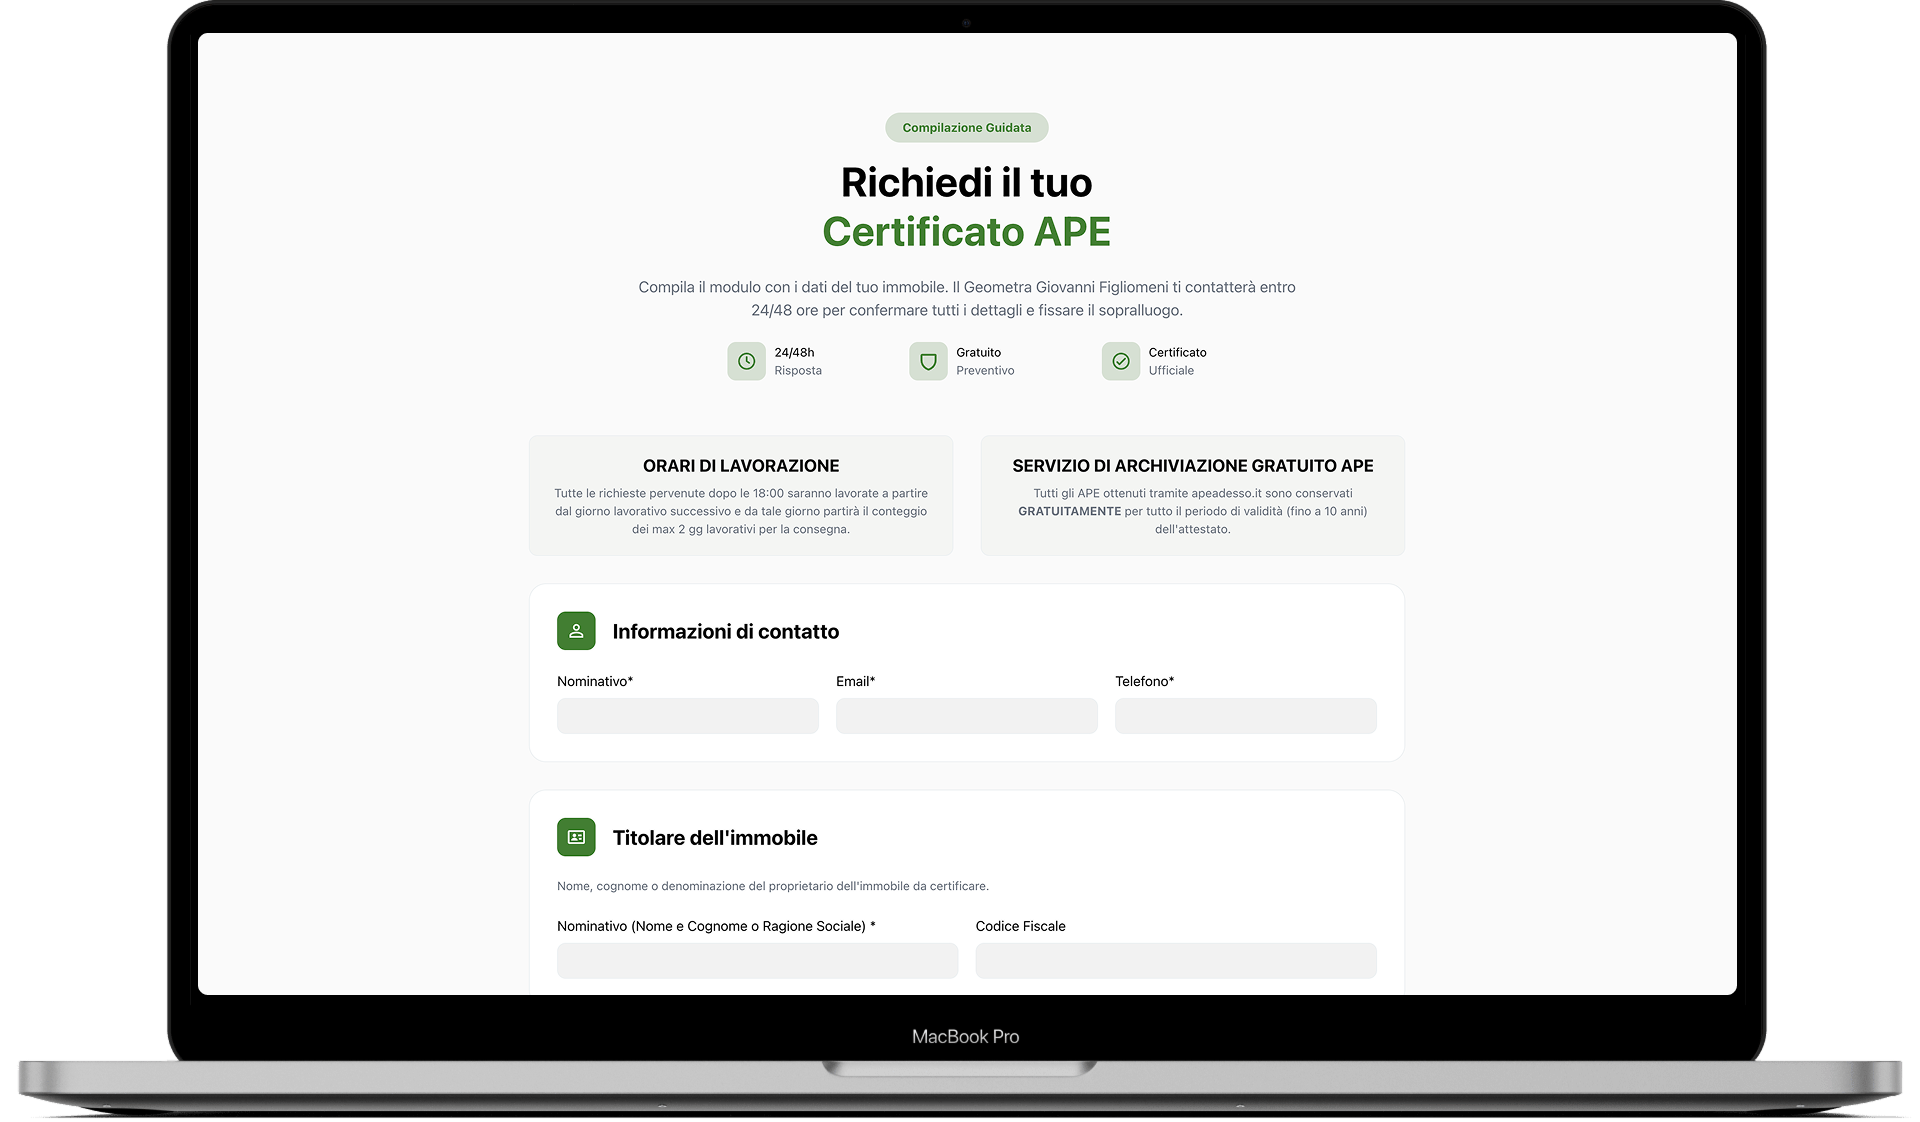
Task: Click the shield icon beside Gratuito Preventivo
Action: (x=928, y=361)
